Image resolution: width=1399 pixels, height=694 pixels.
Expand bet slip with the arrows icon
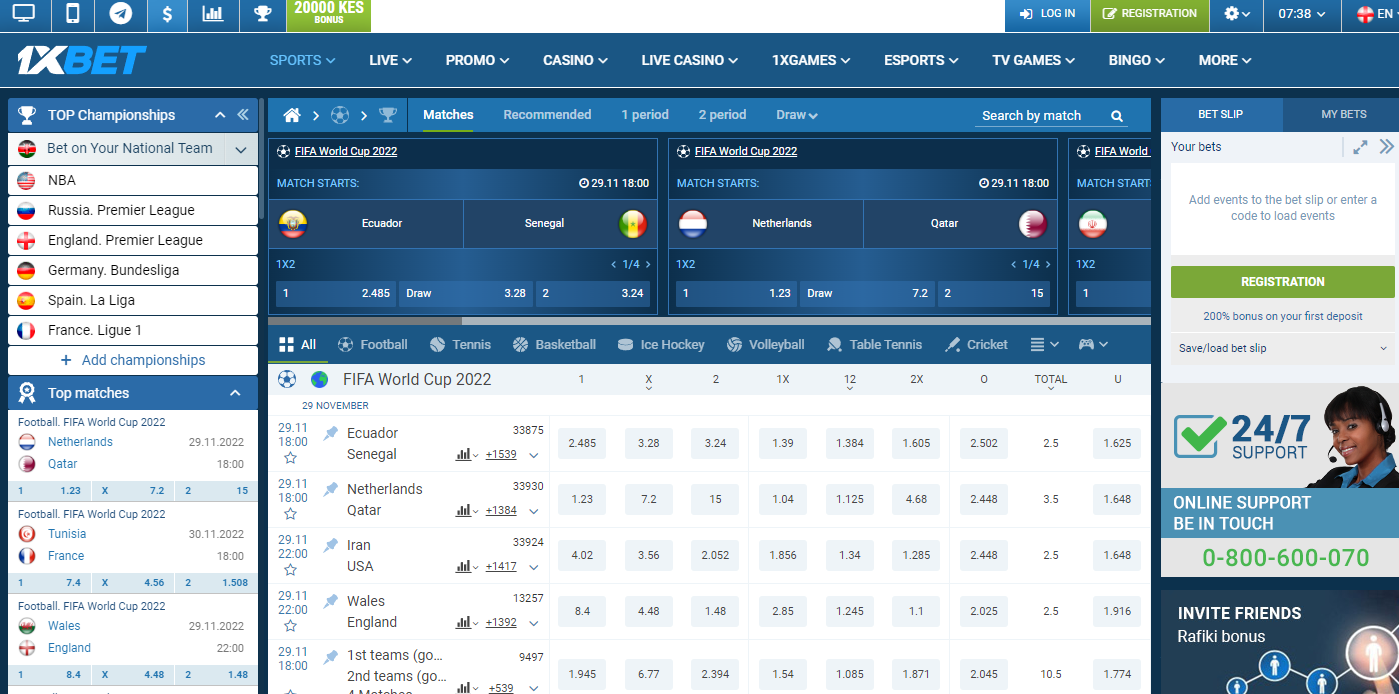tap(1360, 147)
